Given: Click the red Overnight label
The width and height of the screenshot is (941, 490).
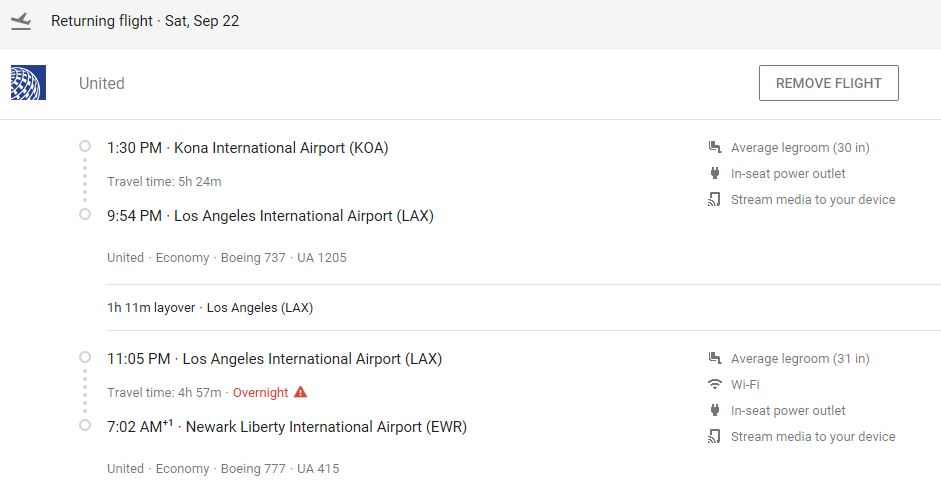Looking at the screenshot, I should pos(260,393).
